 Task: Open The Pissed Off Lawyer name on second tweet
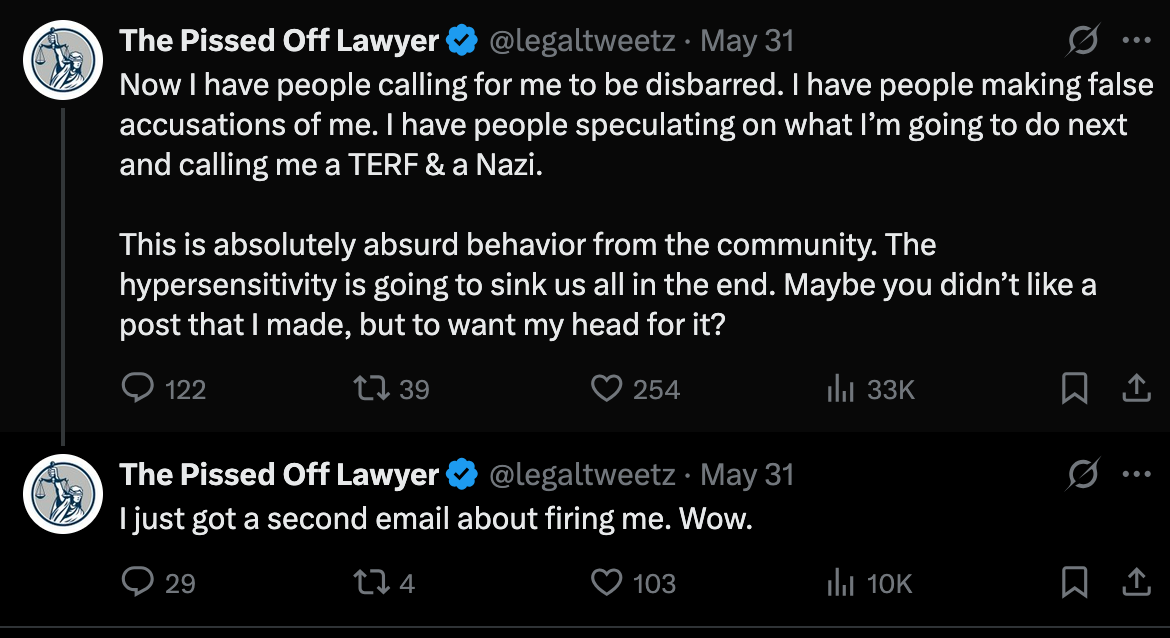(279, 475)
